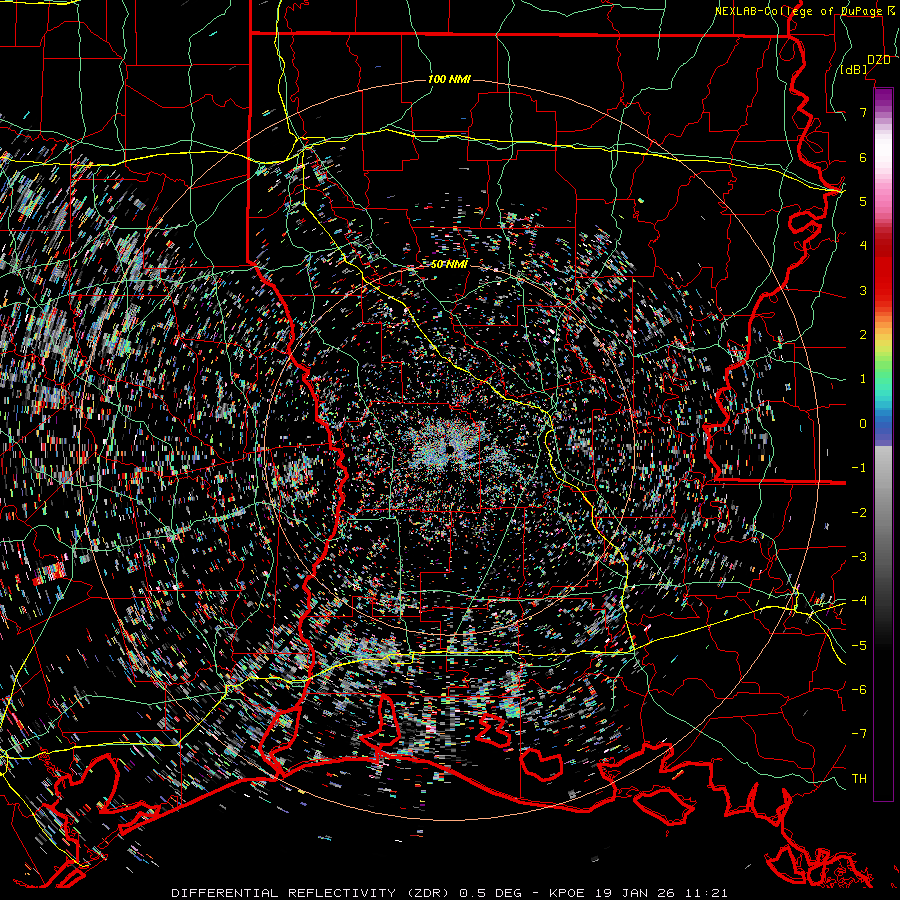Click the -6 dB value on color scale
The width and height of the screenshot is (900, 900).
pyautogui.click(x=859, y=690)
